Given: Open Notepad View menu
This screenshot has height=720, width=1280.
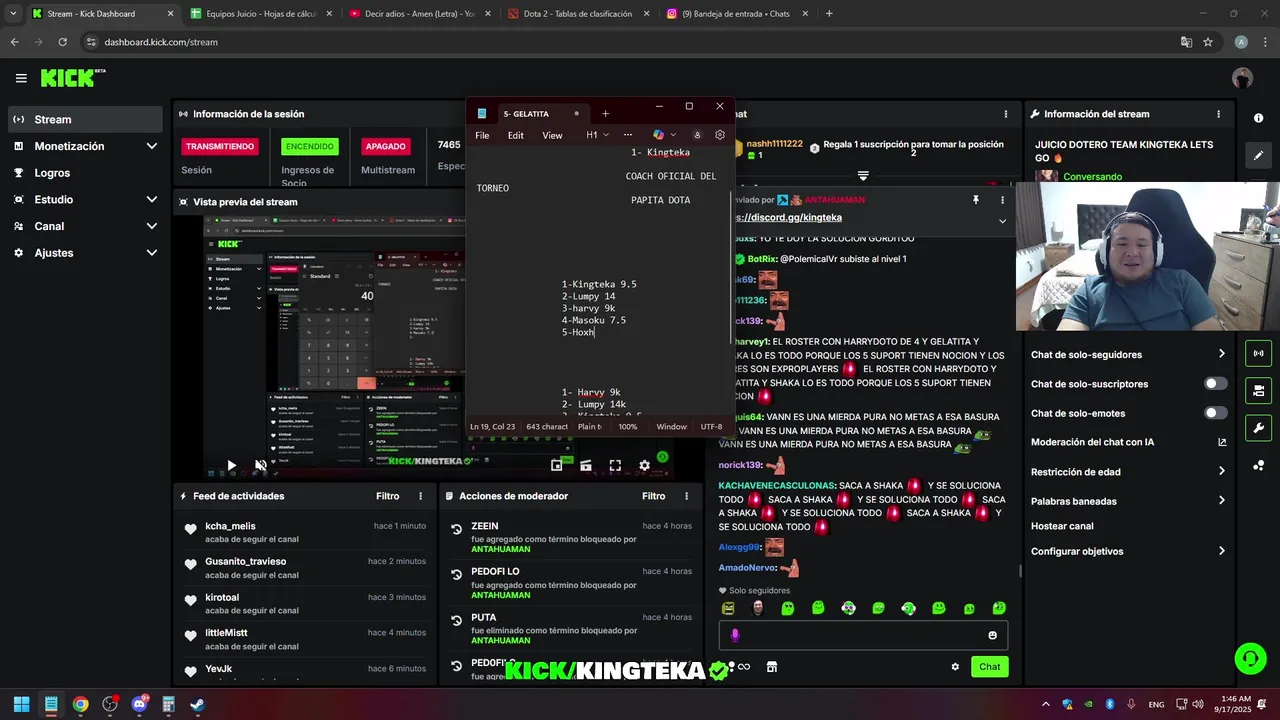Looking at the screenshot, I should click(x=552, y=135).
